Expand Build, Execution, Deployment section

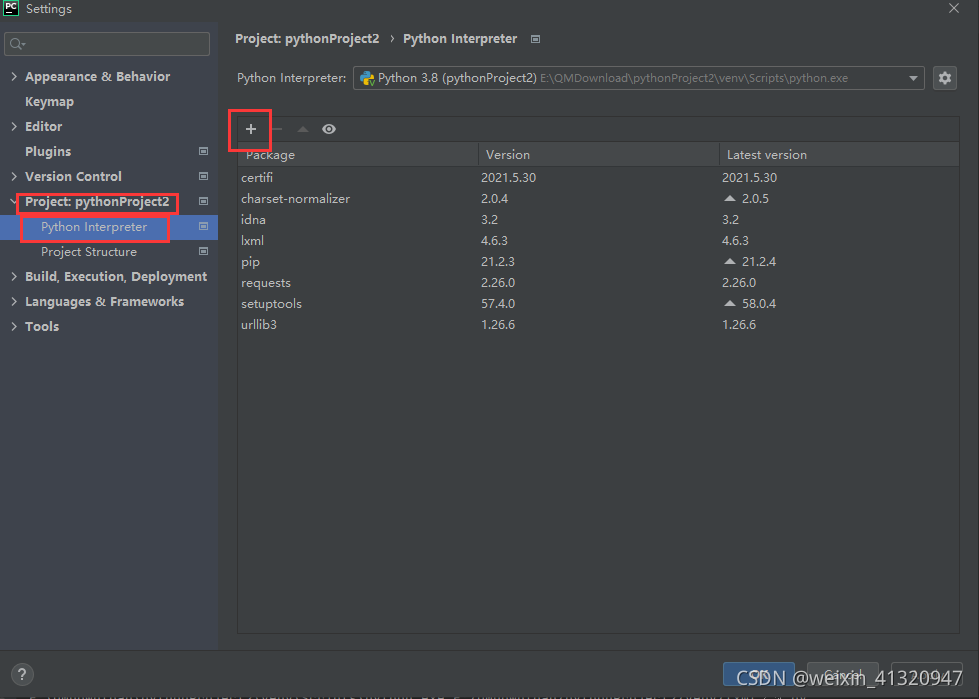(x=14, y=276)
